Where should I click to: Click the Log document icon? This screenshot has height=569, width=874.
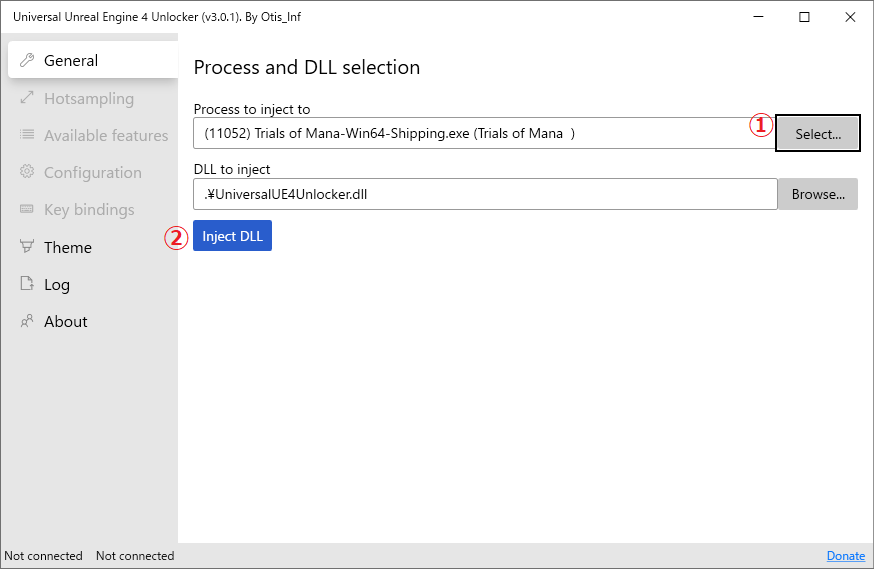tap(27, 284)
